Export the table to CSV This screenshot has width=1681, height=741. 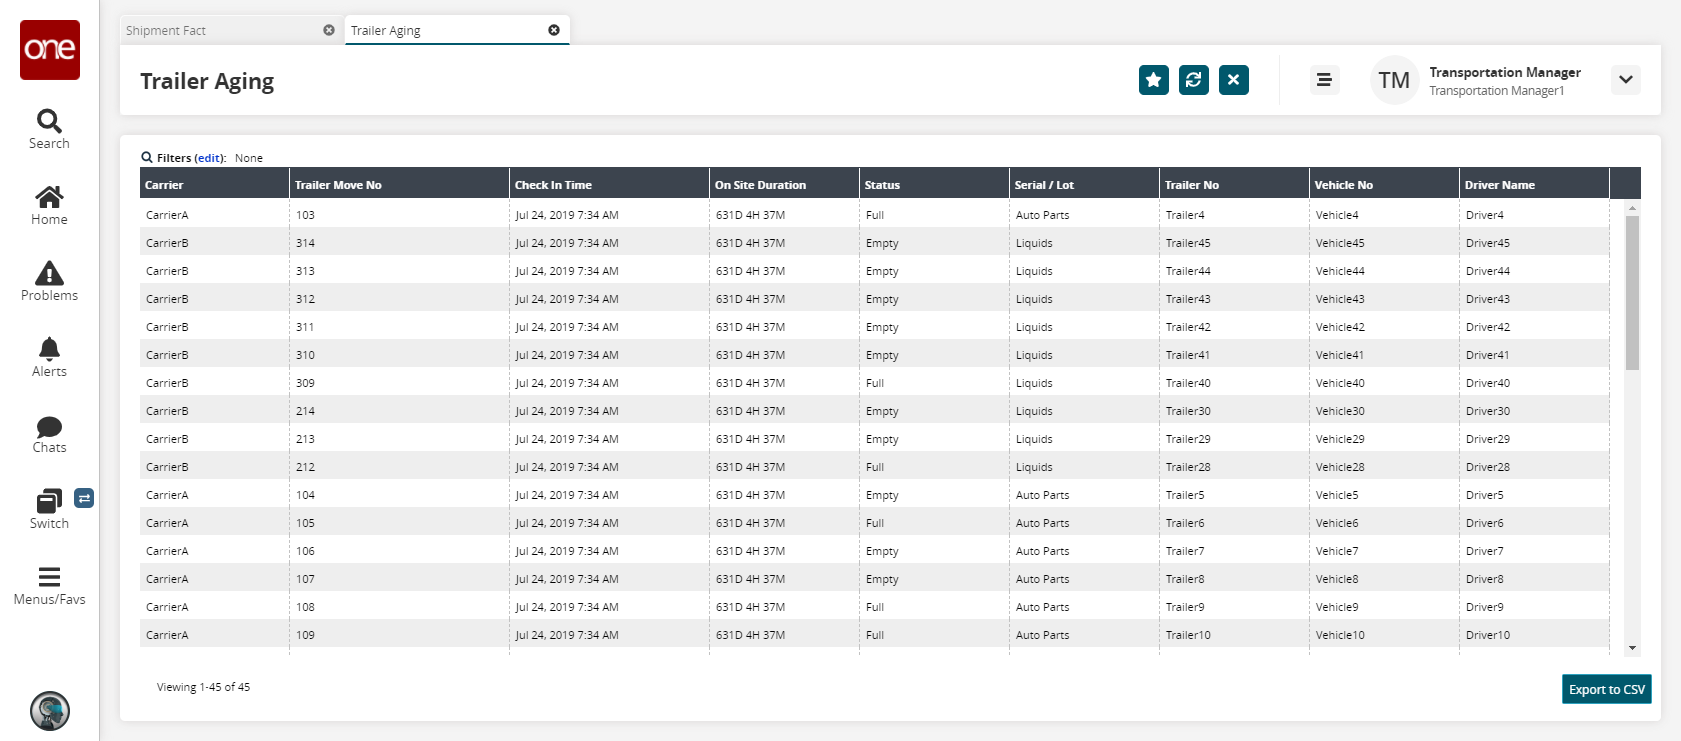[x=1606, y=689]
